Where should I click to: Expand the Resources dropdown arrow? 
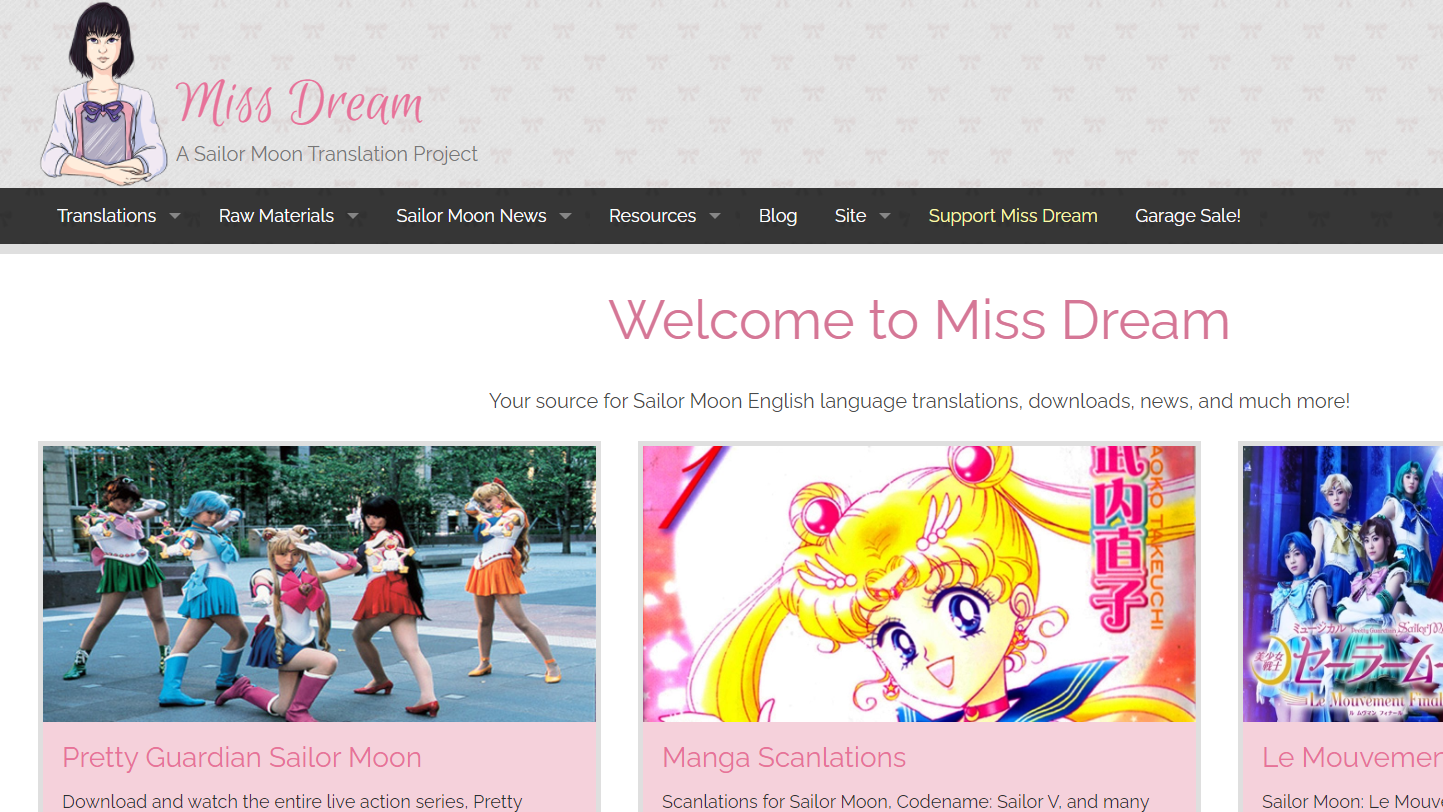click(714, 216)
